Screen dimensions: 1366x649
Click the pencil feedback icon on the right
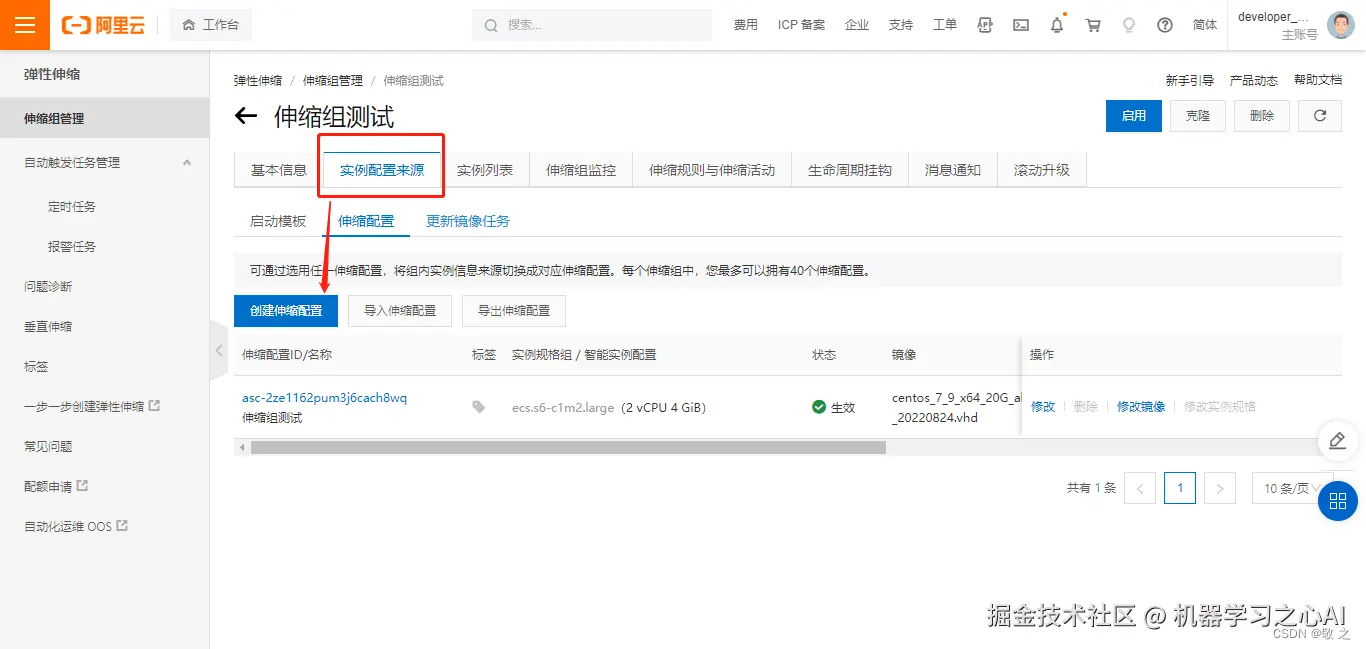1338,441
